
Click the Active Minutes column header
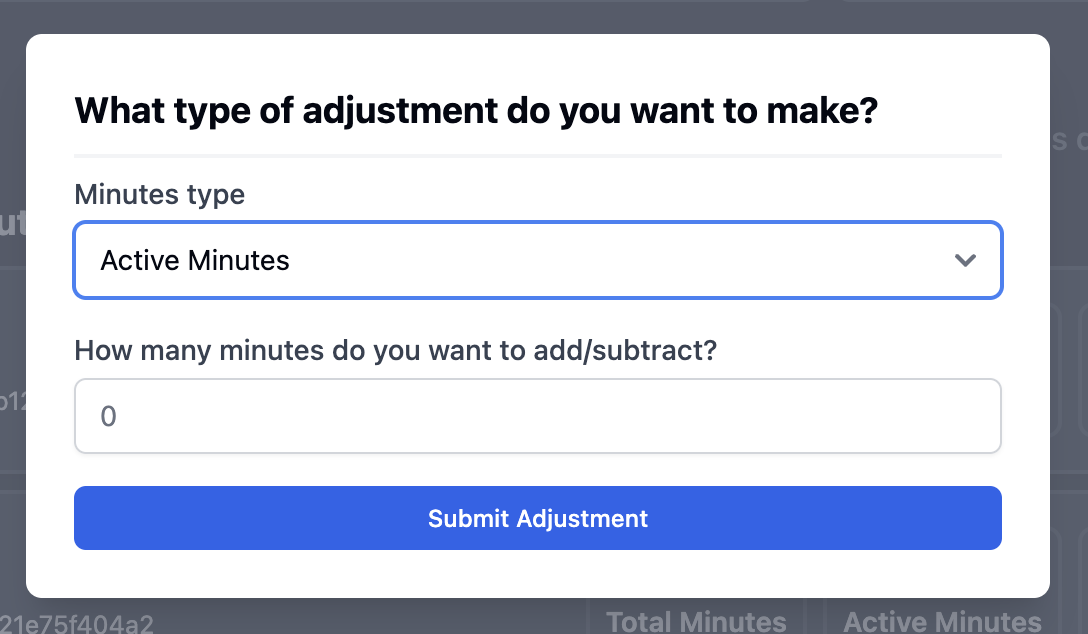940,621
